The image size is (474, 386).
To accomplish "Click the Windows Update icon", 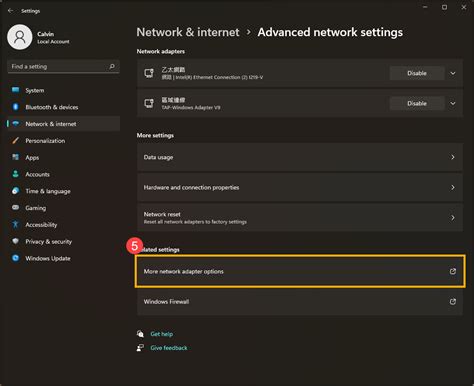I will click(15, 258).
